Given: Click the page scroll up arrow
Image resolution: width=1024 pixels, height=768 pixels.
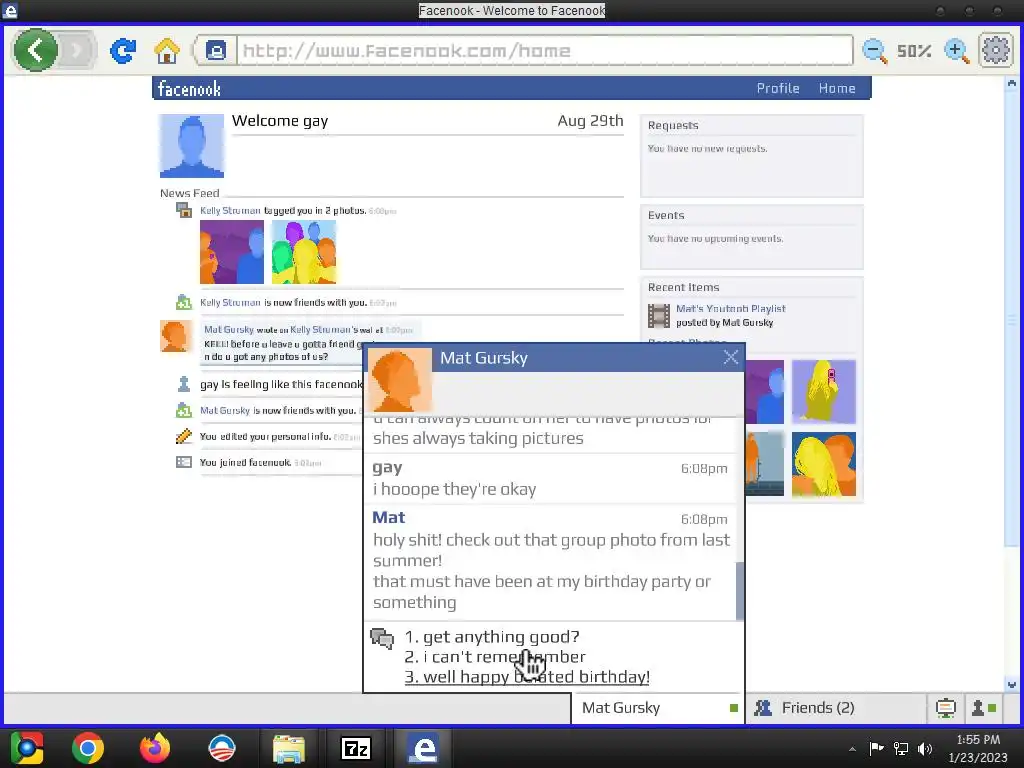Looking at the screenshot, I should 1012,83.
